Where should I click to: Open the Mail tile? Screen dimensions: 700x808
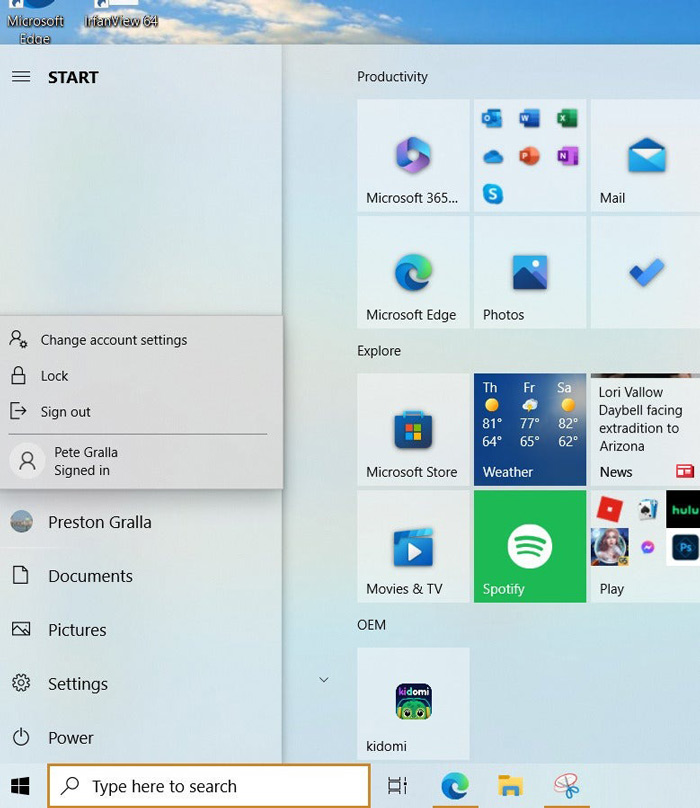point(645,156)
